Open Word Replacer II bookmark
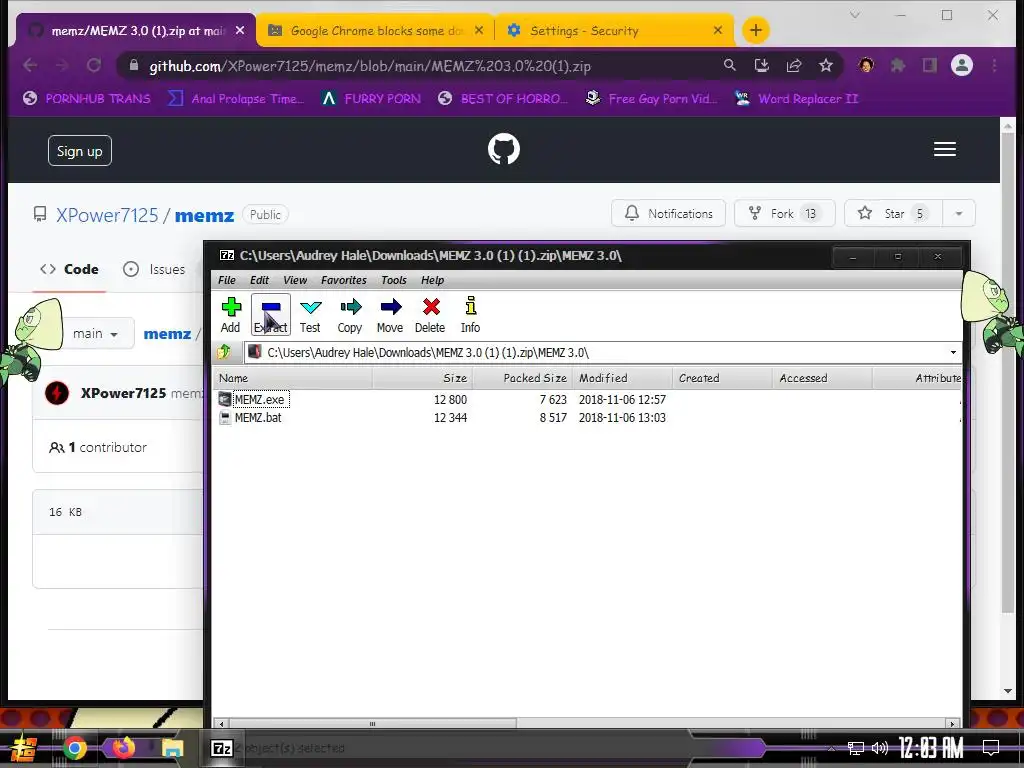The image size is (1024, 768). click(797, 99)
